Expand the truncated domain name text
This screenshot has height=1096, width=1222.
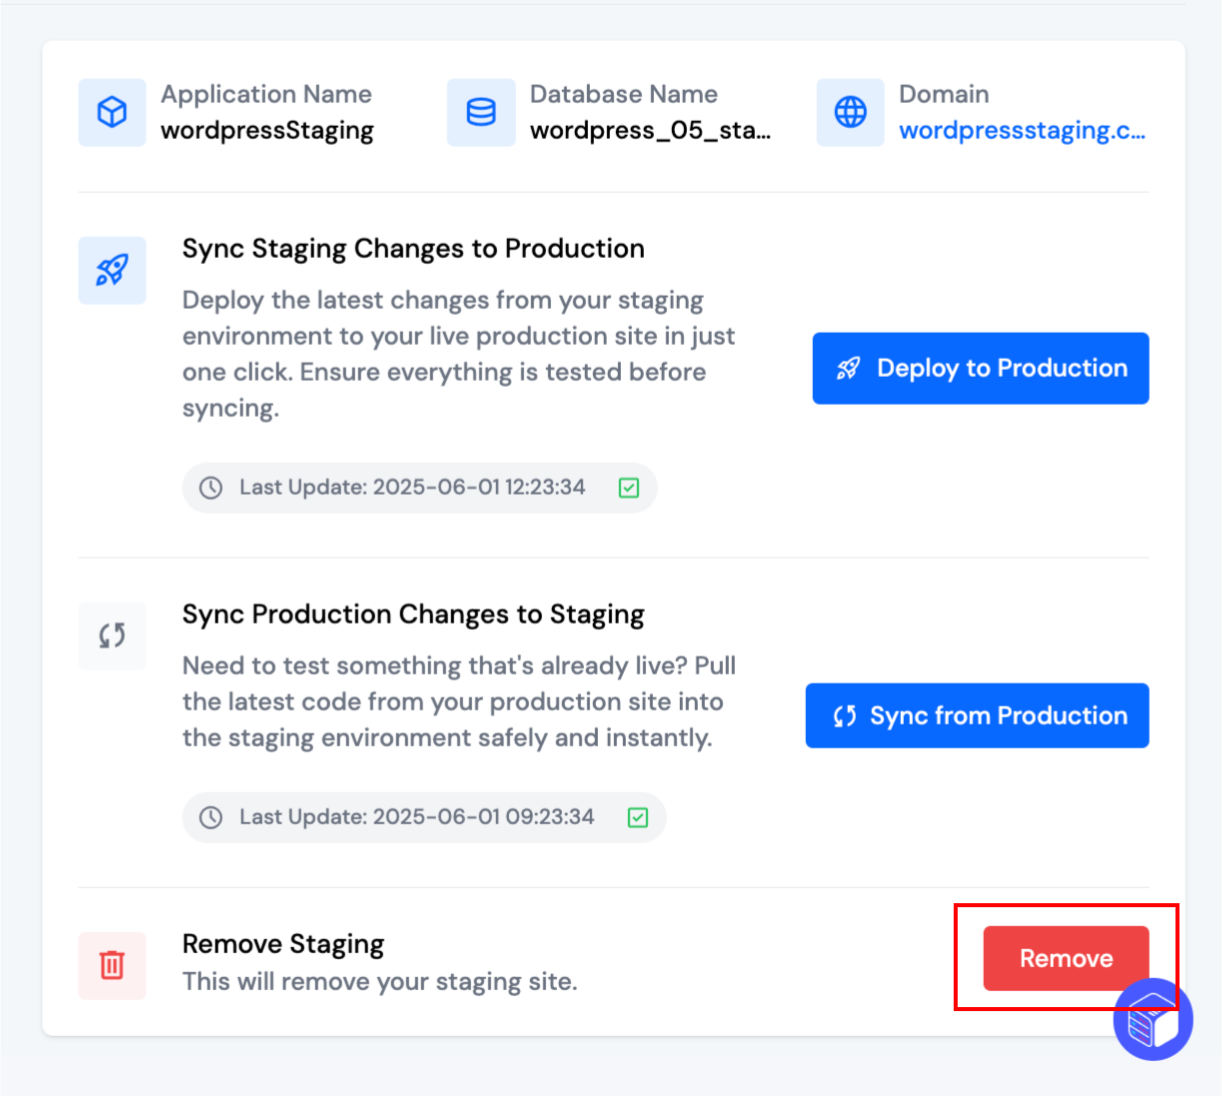1023,130
